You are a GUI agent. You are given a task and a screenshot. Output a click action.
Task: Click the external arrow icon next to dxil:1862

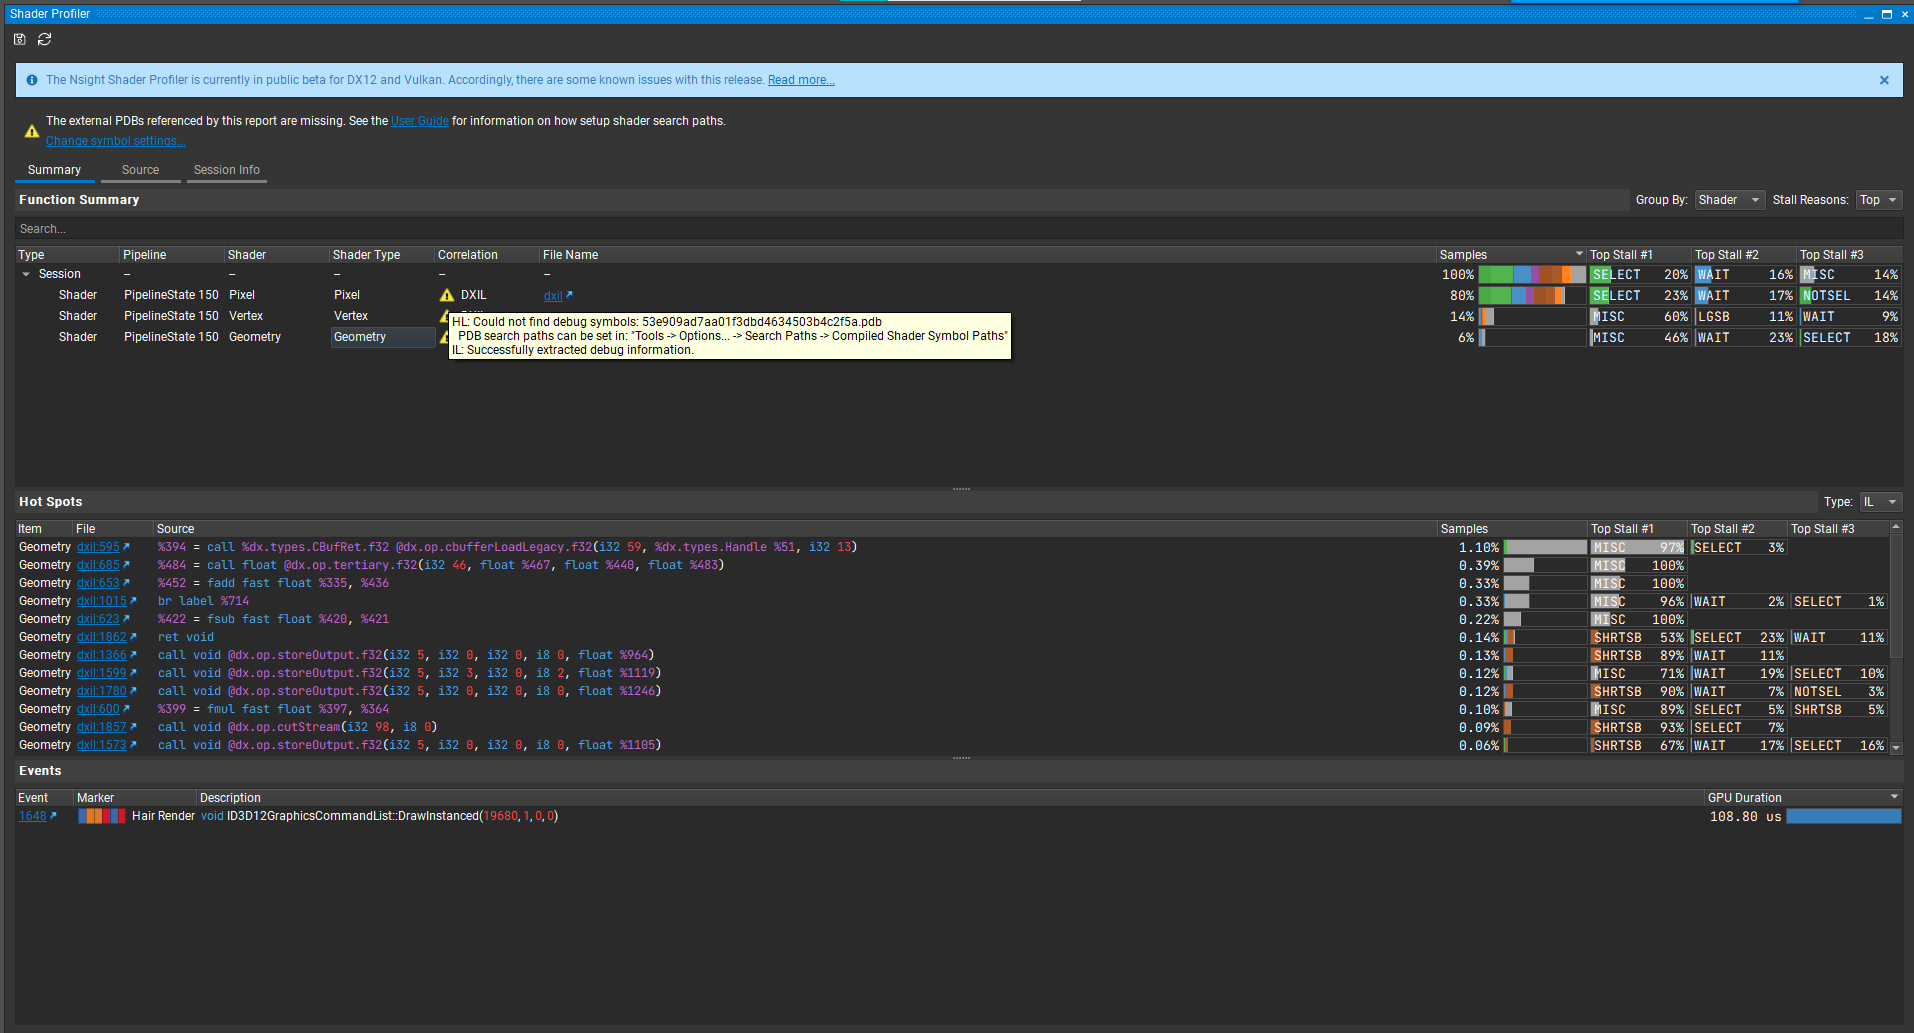click(133, 636)
